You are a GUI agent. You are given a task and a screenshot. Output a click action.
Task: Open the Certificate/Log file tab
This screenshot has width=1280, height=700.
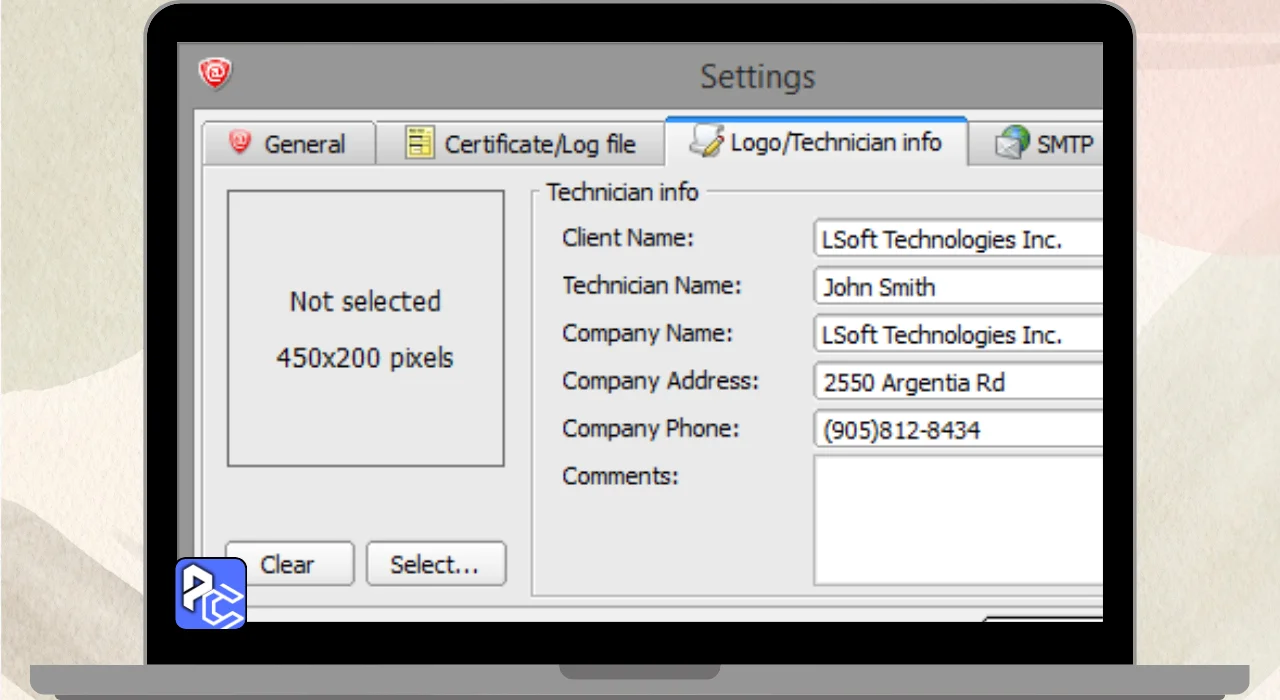point(539,144)
